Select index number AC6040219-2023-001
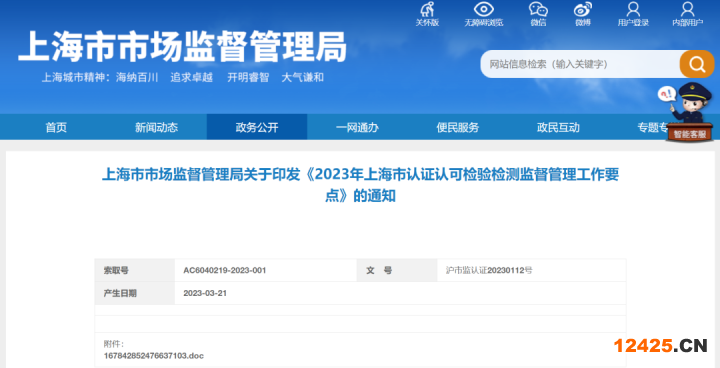The height and width of the screenshot is (368, 720). point(225,271)
